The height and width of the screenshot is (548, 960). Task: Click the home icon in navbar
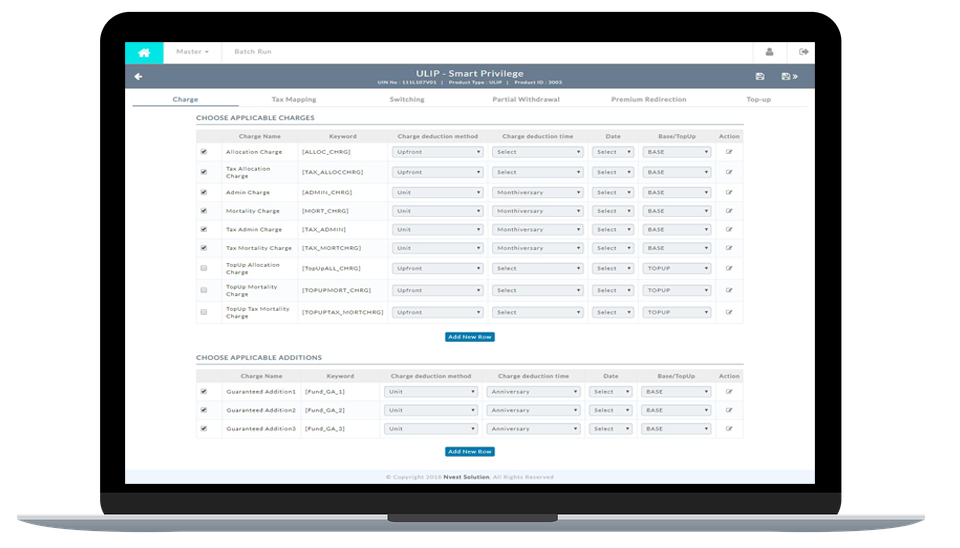(144, 52)
